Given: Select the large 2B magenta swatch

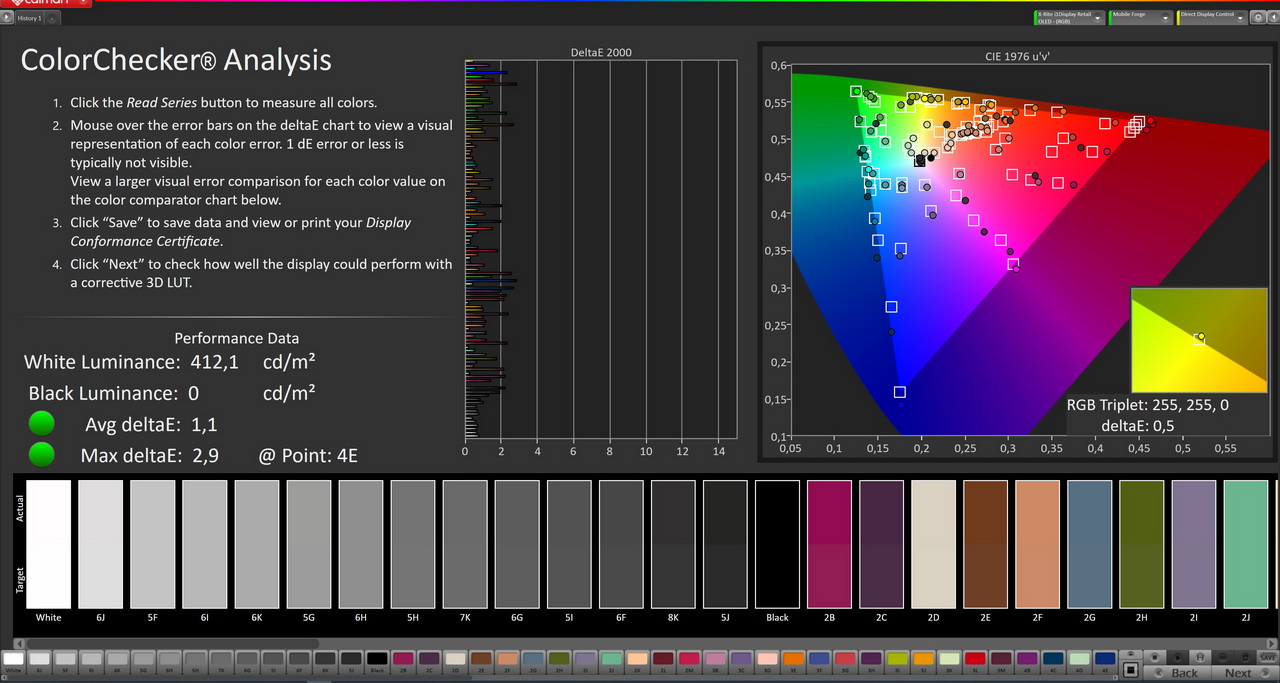Looking at the screenshot, I should pos(829,543).
